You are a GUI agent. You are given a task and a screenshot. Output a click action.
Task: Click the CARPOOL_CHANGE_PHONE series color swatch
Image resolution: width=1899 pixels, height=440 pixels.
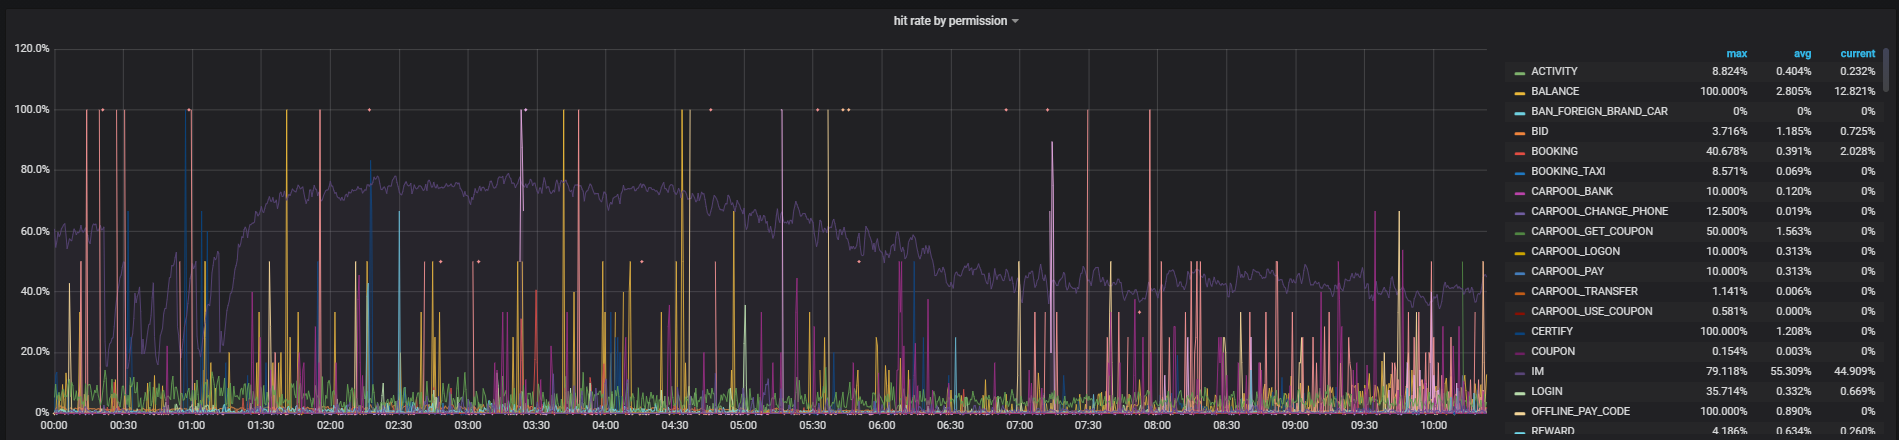(x=1519, y=212)
